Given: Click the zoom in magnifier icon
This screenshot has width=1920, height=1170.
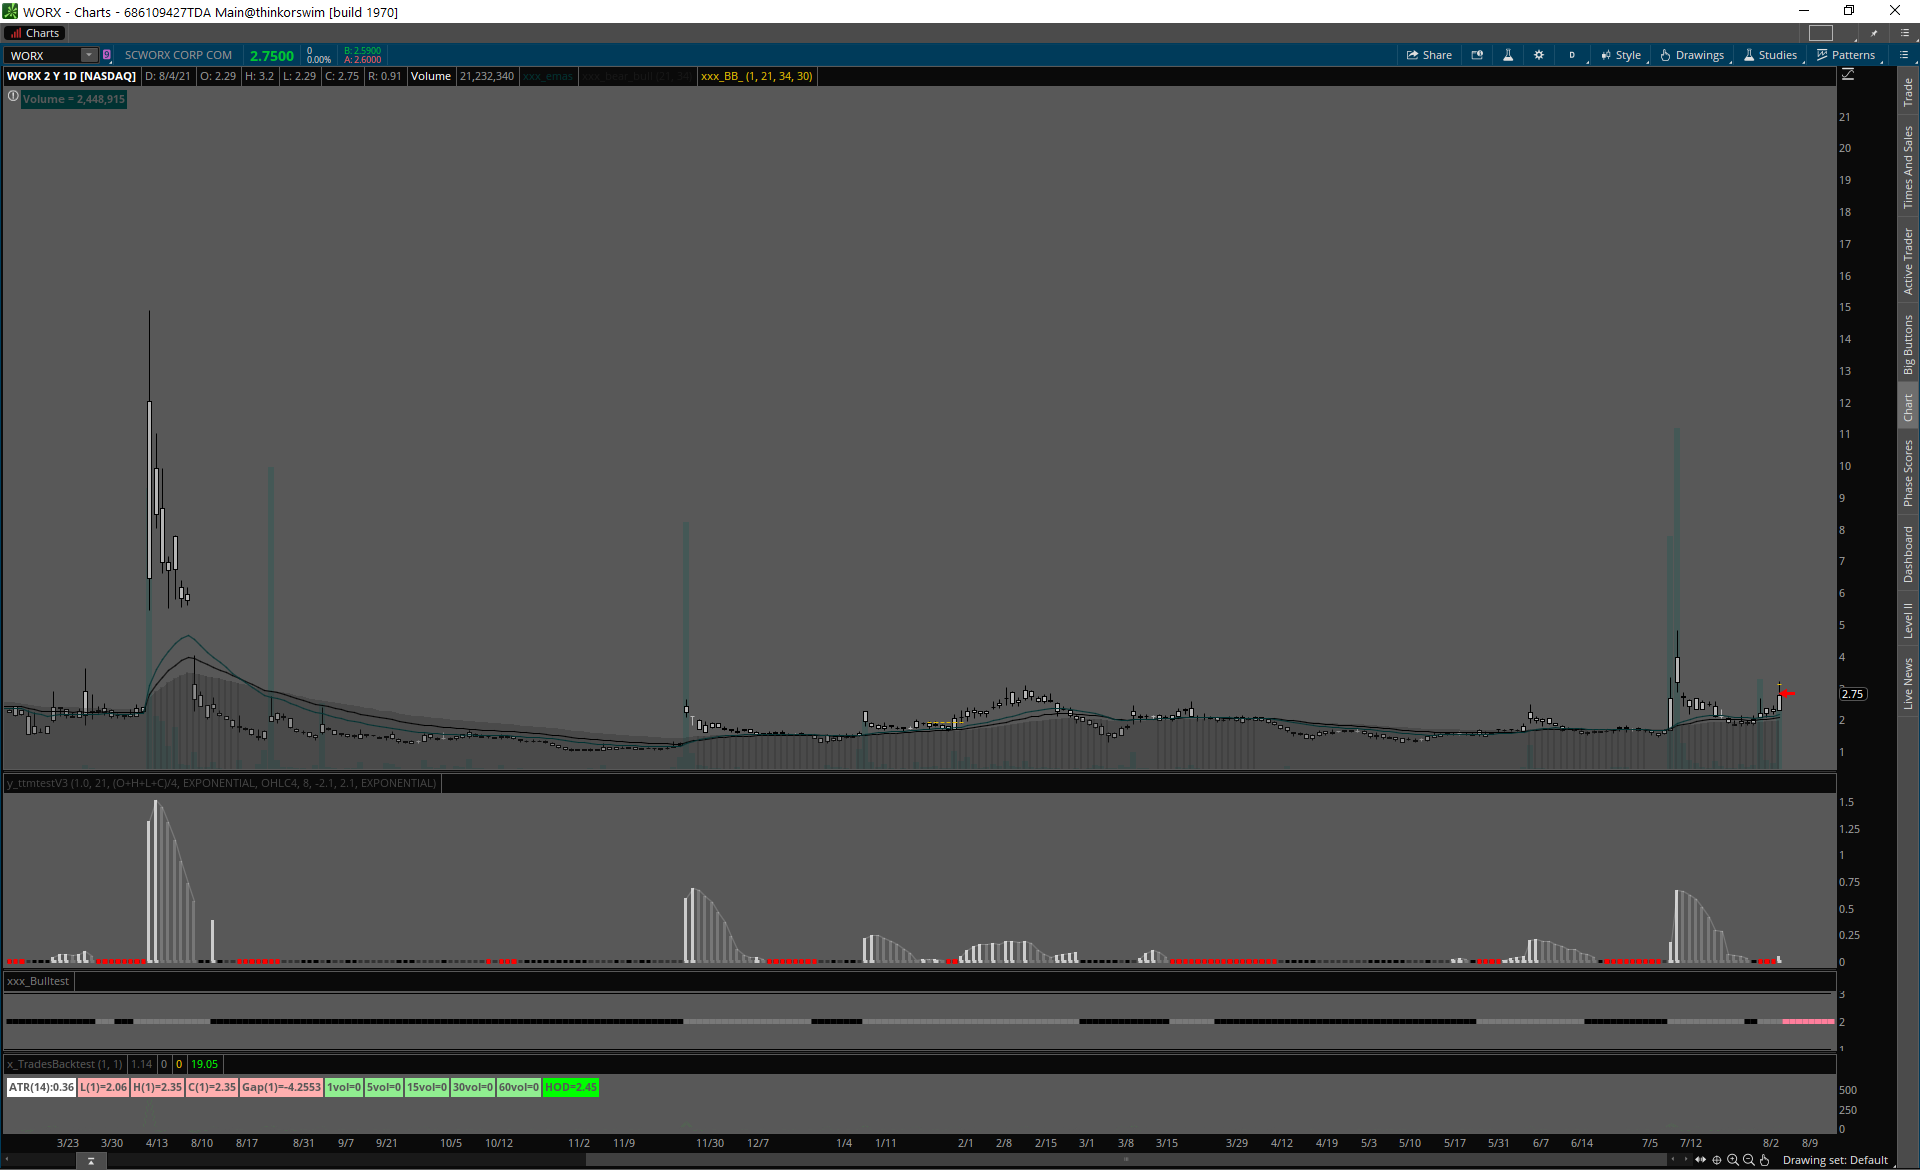Looking at the screenshot, I should click(x=1733, y=1160).
